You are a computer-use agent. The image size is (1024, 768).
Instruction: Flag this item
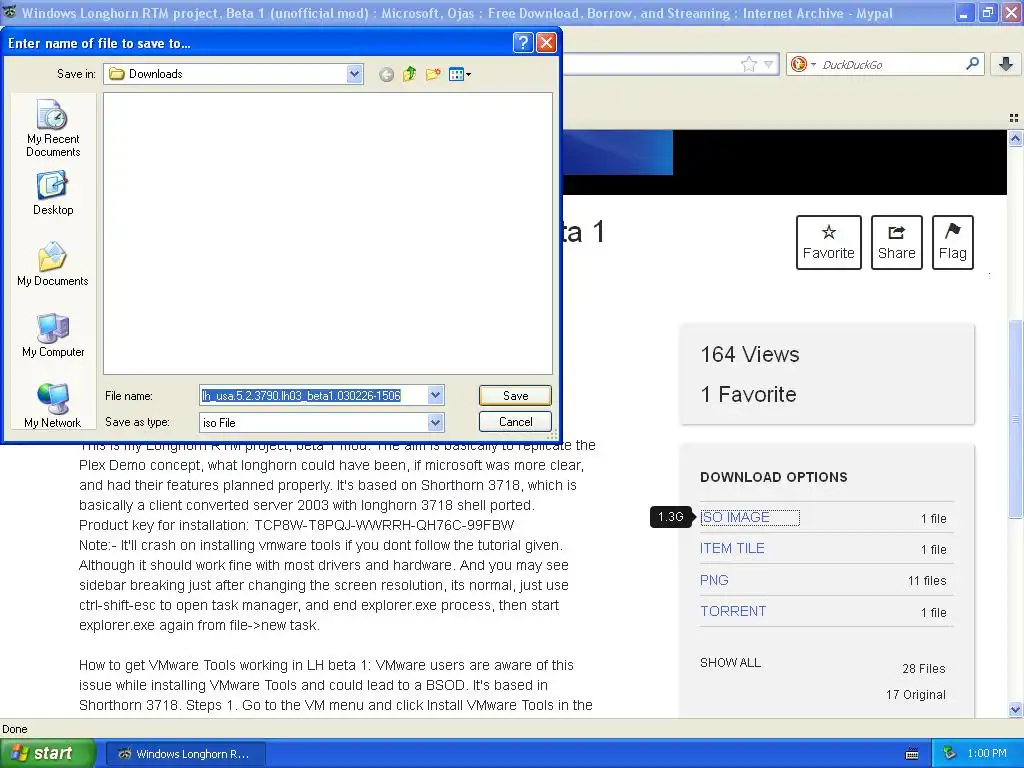click(x=953, y=242)
